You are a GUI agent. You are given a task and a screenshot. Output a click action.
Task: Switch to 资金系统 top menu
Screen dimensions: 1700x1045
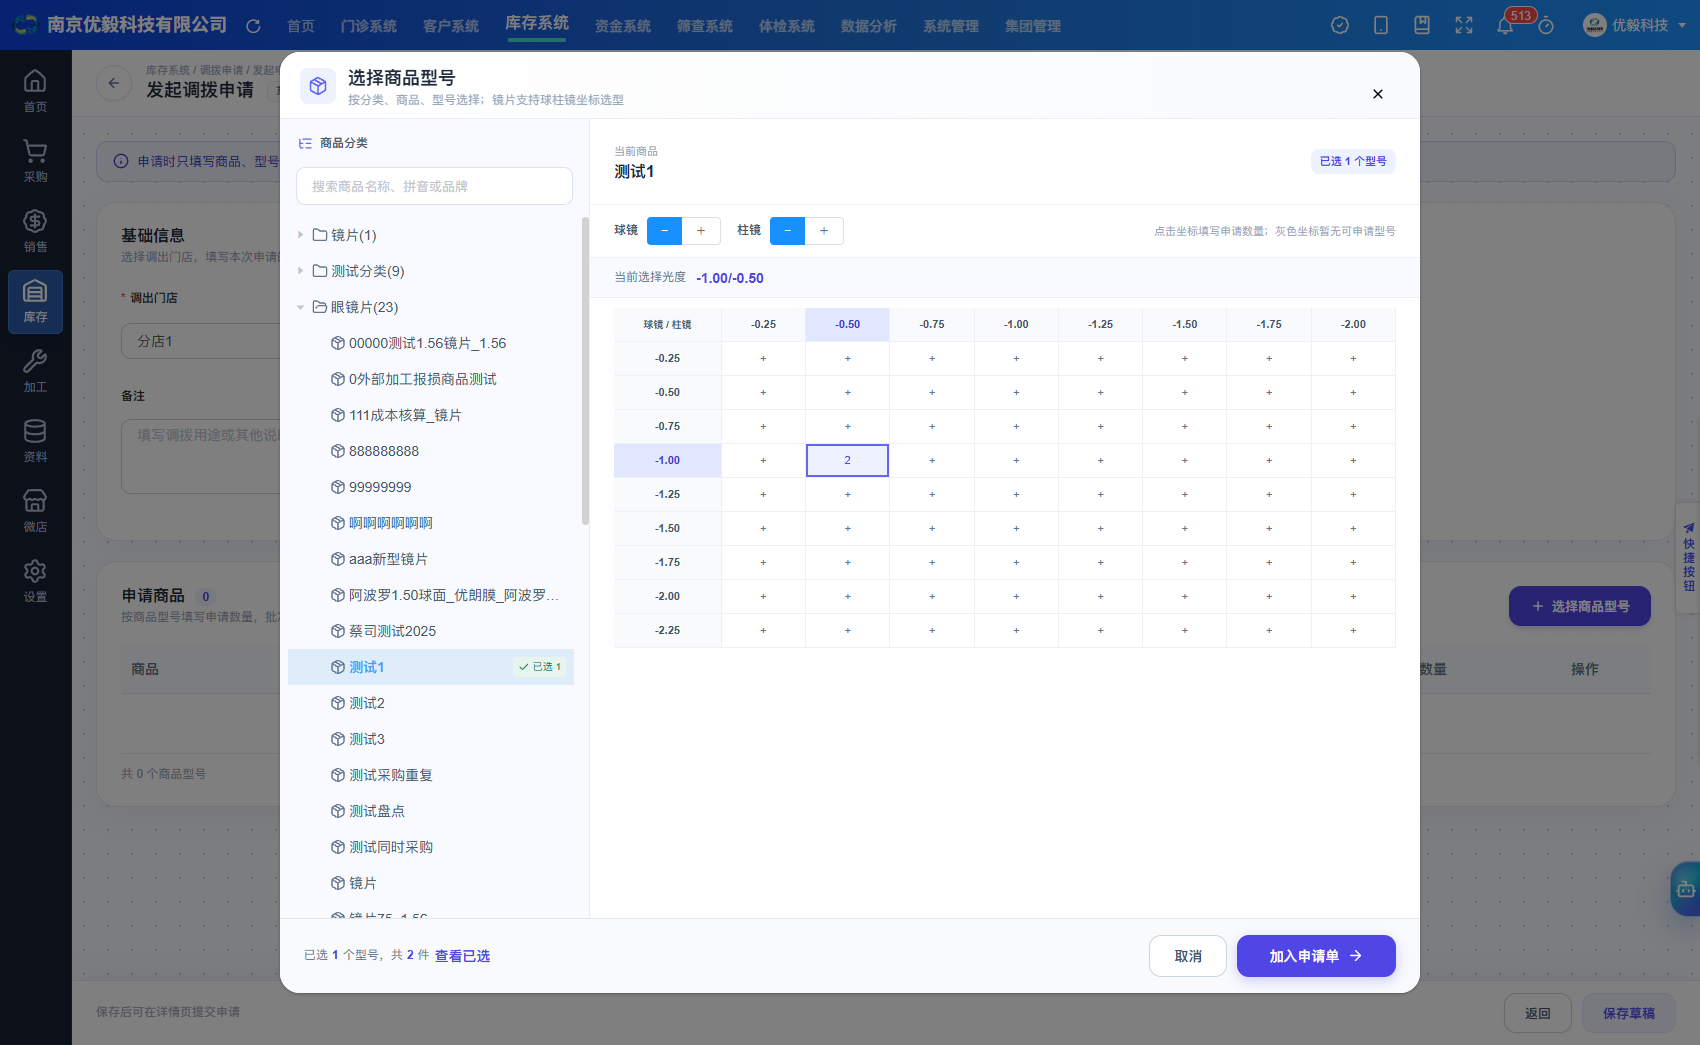[622, 26]
